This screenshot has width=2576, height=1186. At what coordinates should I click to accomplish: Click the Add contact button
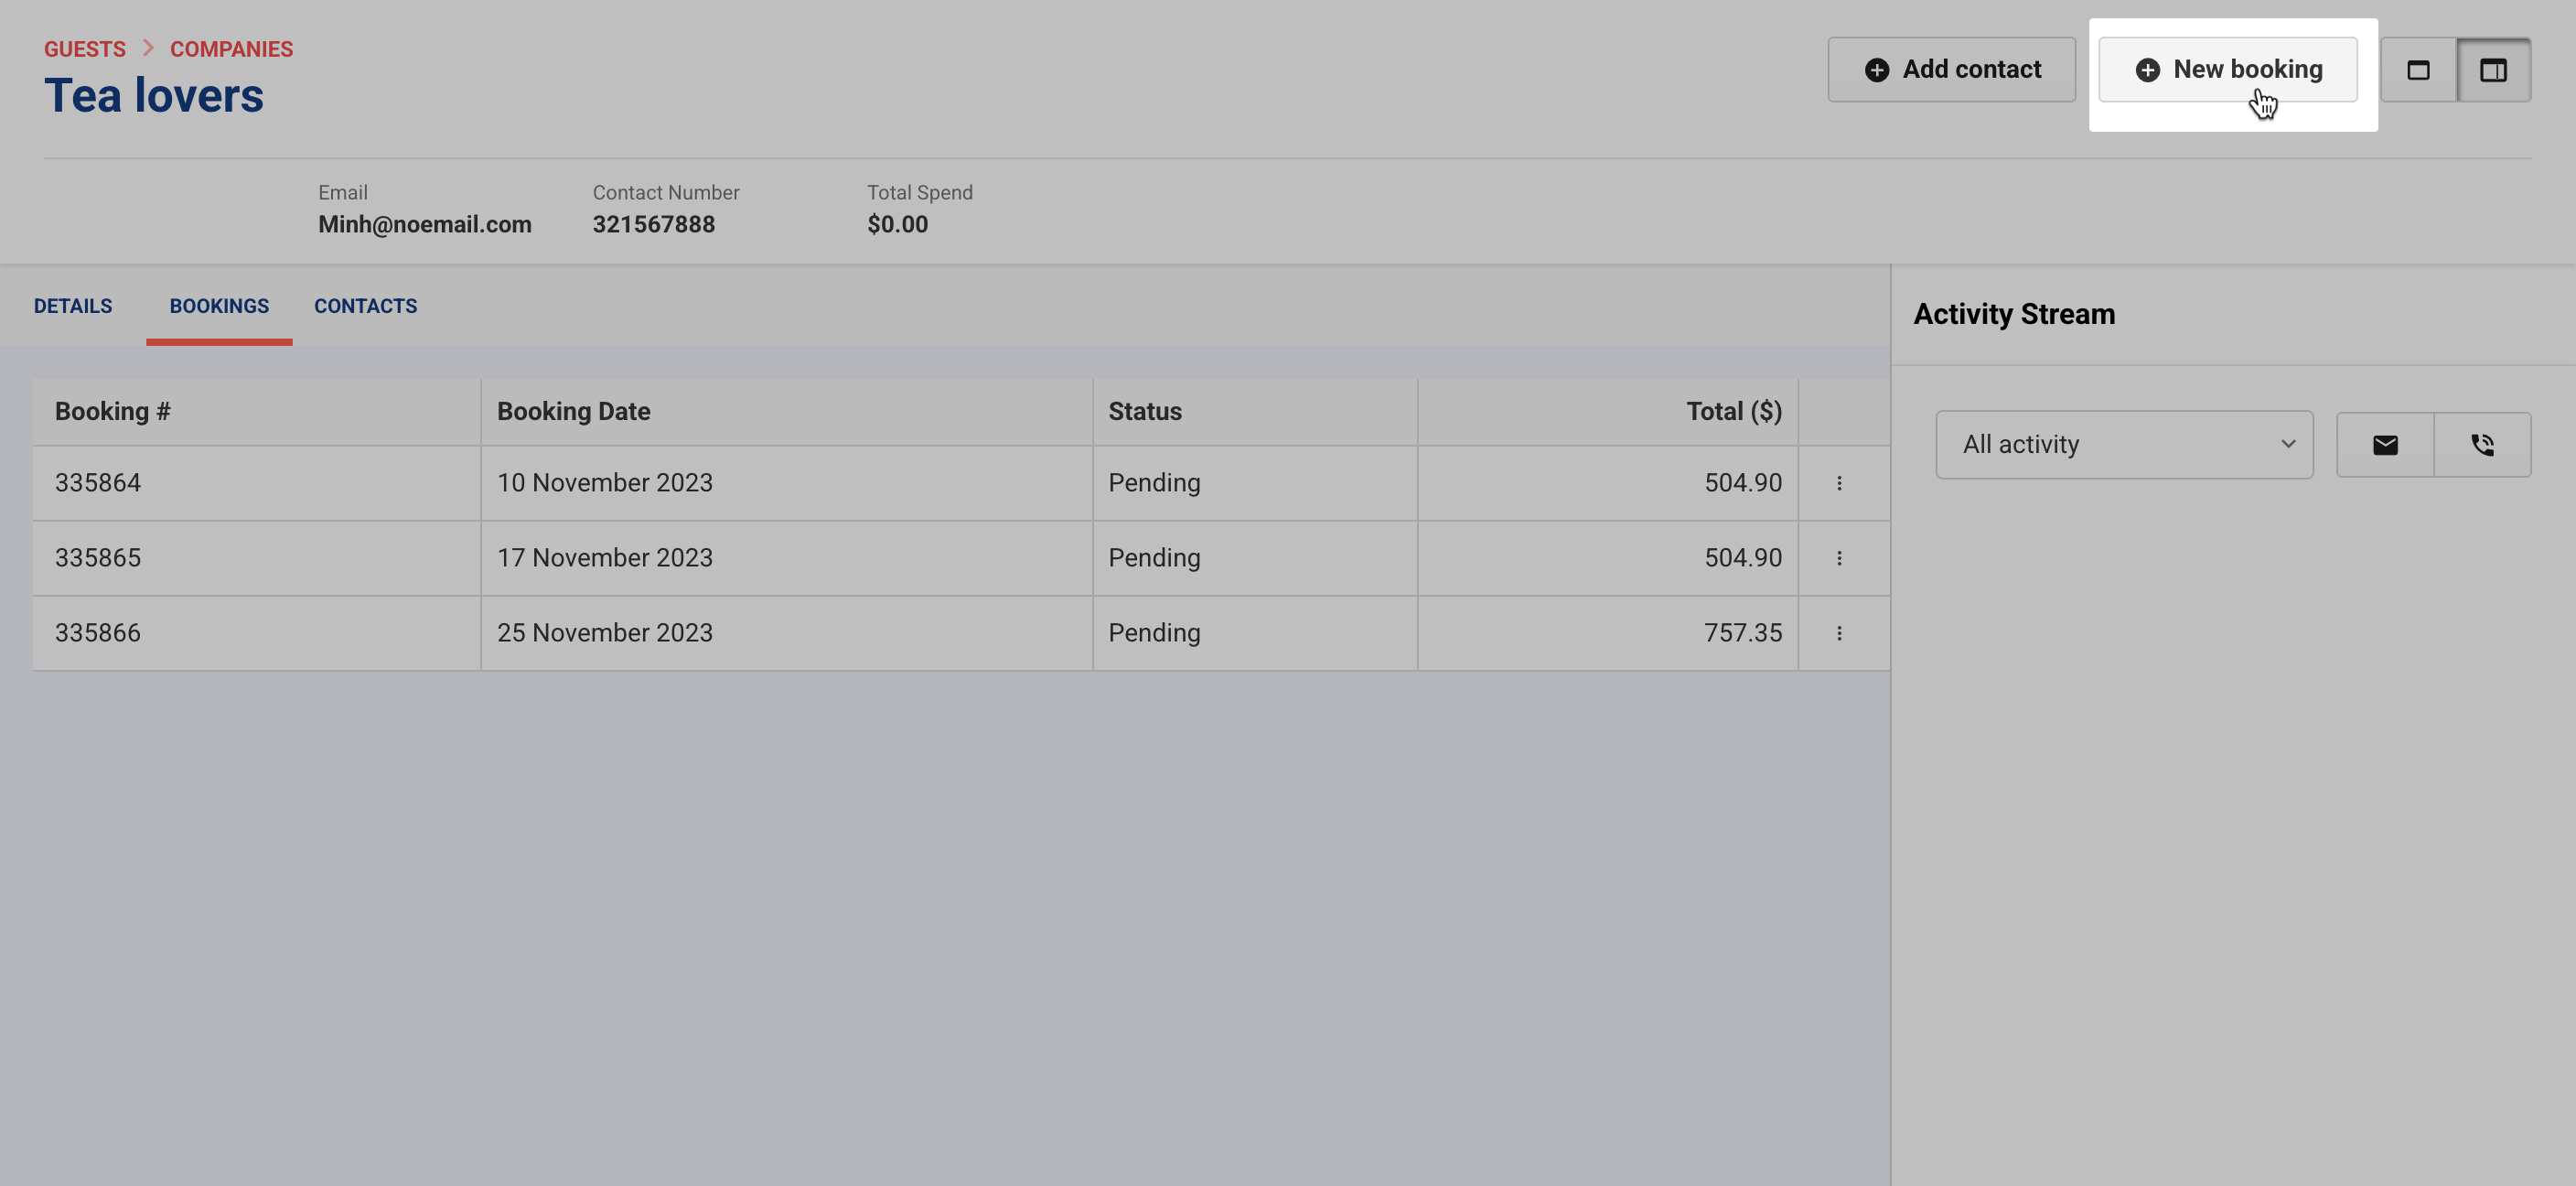coord(1951,69)
